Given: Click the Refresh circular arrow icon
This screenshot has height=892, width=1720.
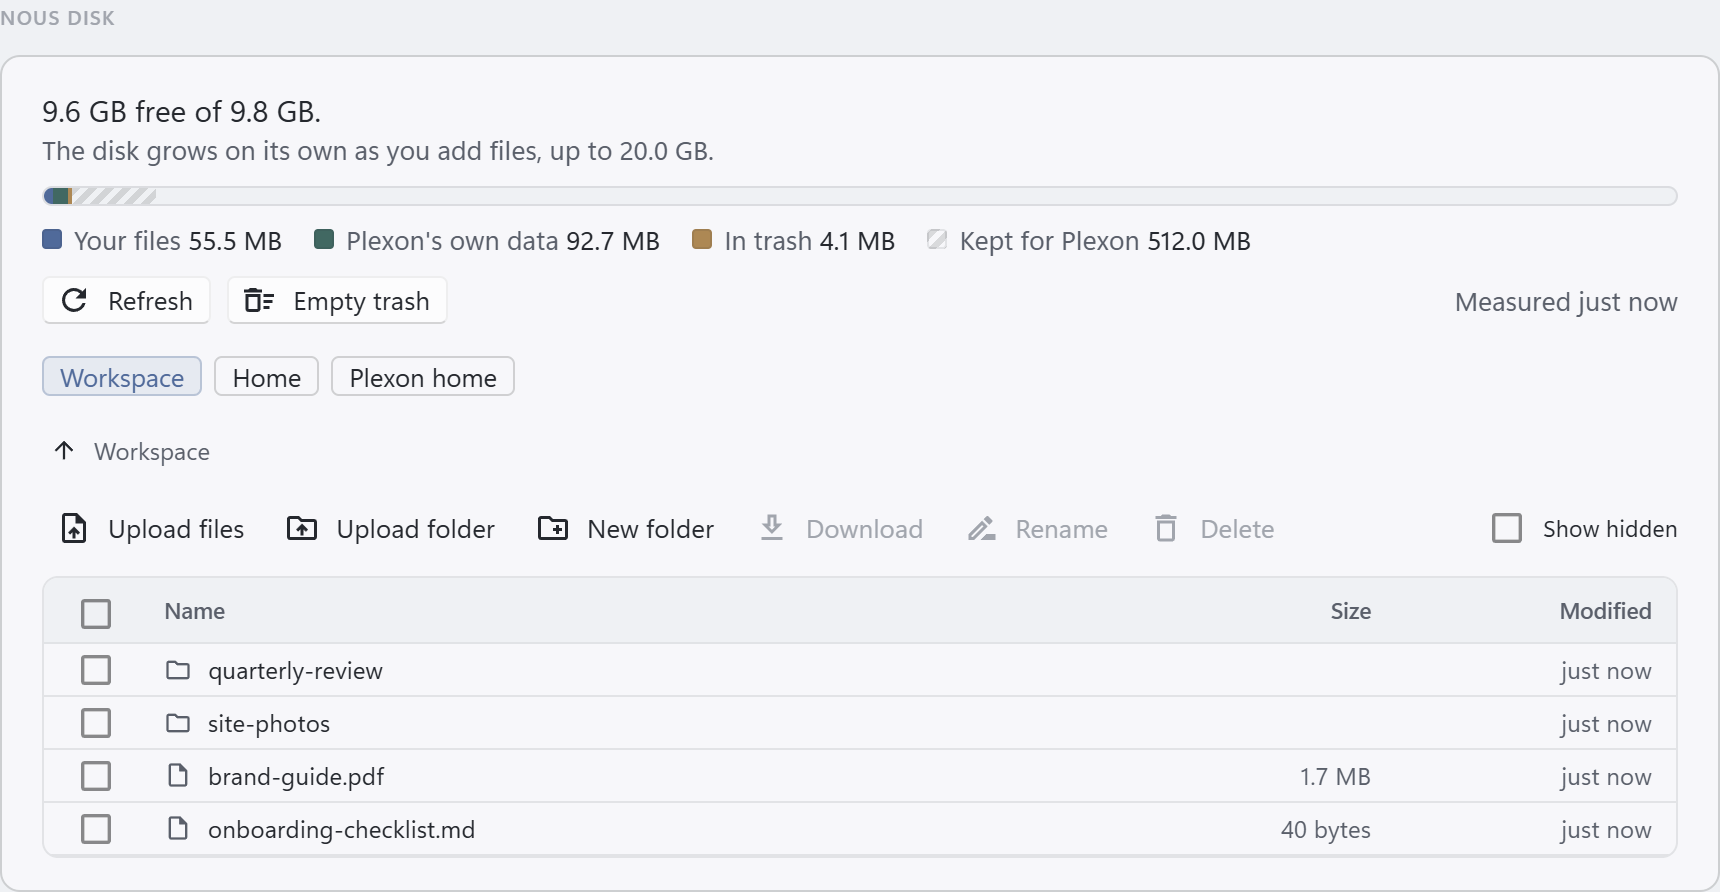Looking at the screenshot, I should pos(75,300).
